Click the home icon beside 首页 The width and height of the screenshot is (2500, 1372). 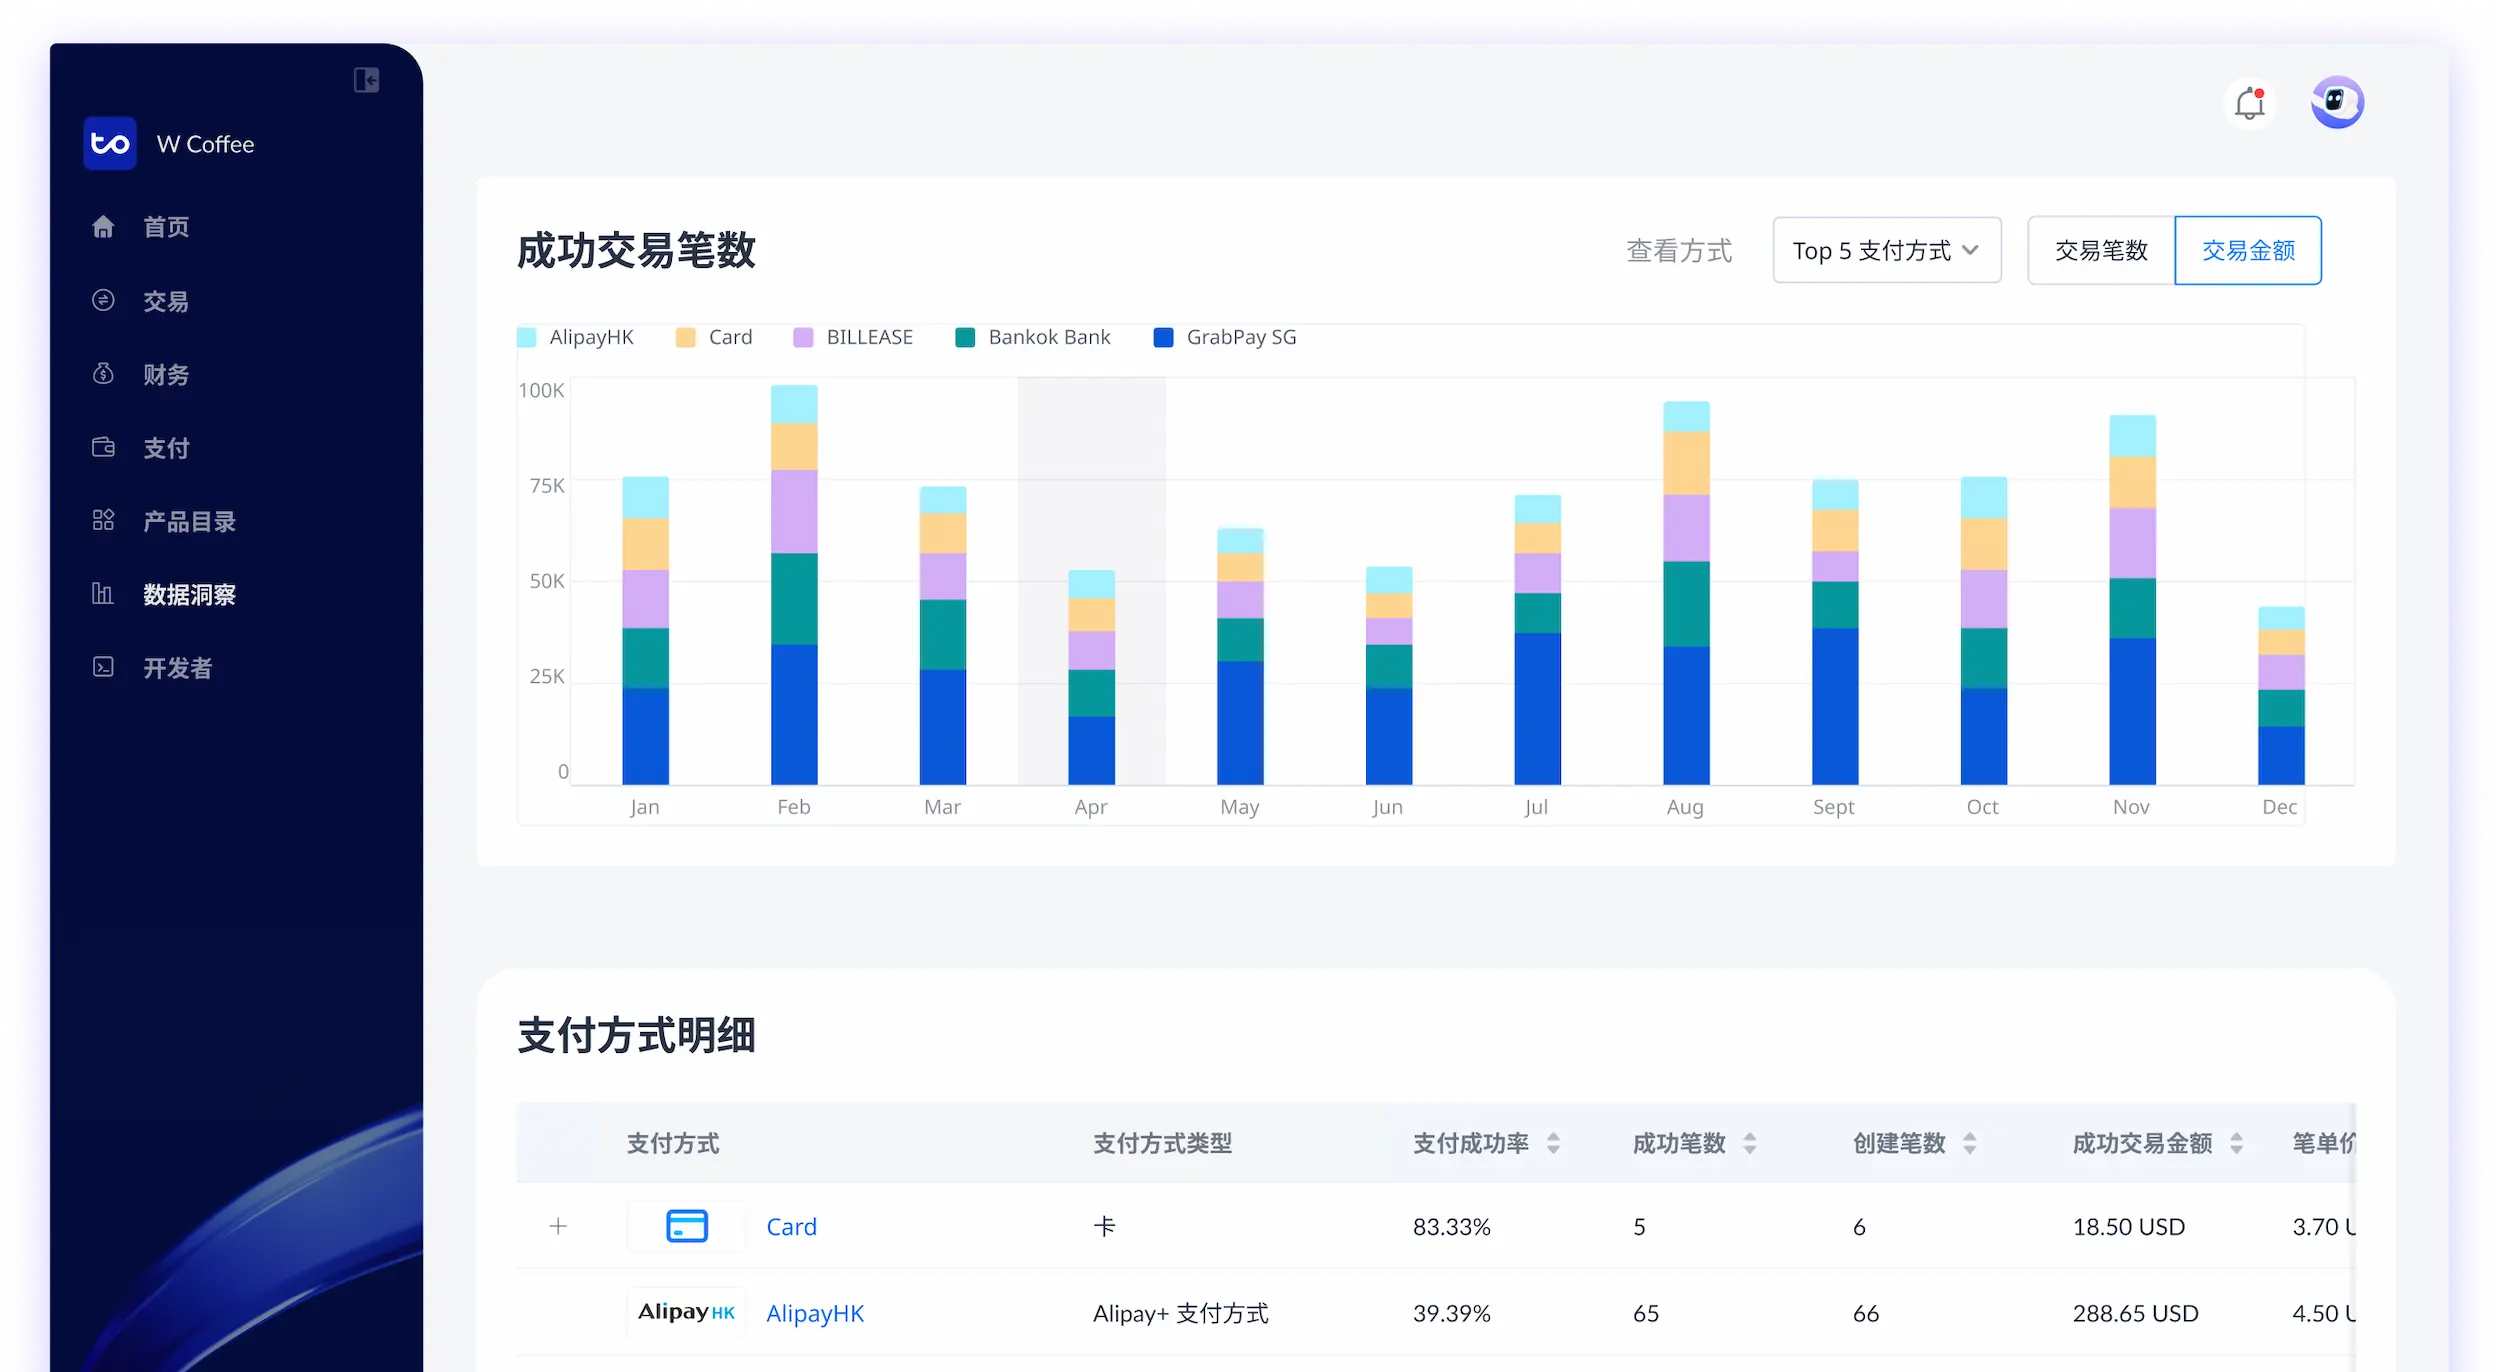(x=103, y=227)
